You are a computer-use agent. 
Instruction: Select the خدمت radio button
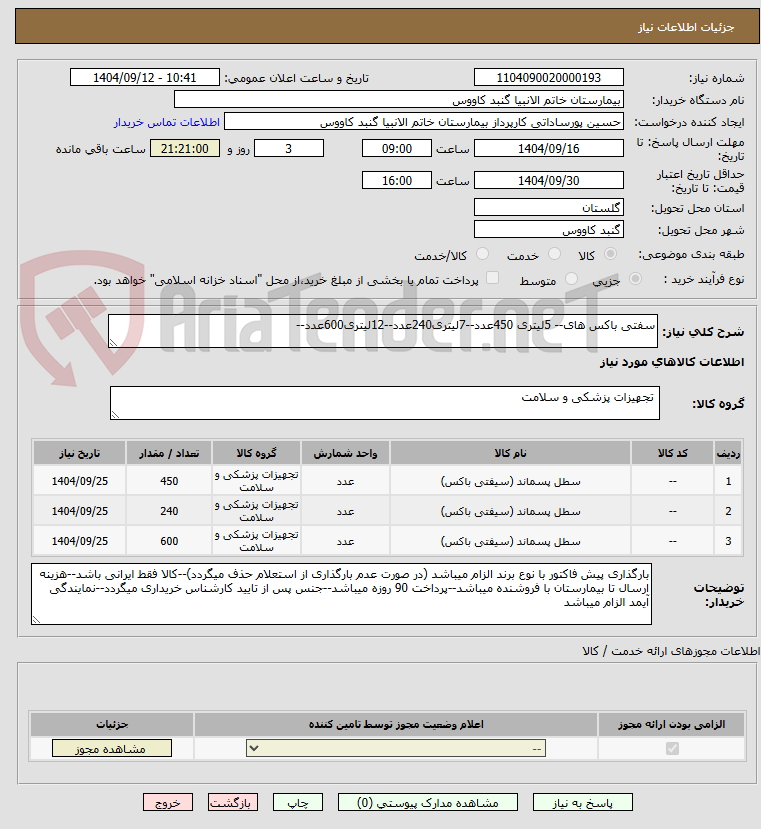tap(554, 254)
